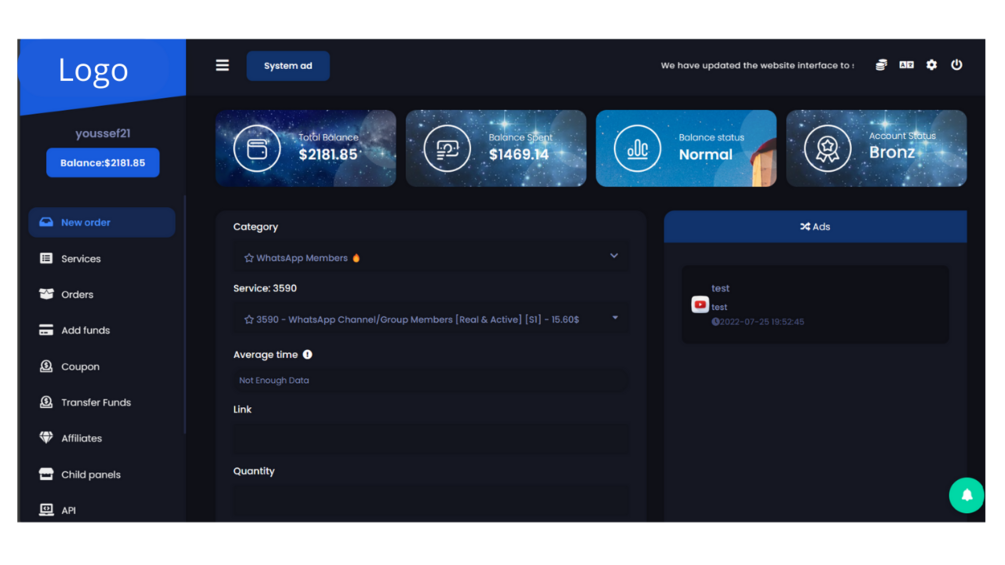Open settings via the gear icon
This screenshot has height=565, width=1005.
(931, 65)
